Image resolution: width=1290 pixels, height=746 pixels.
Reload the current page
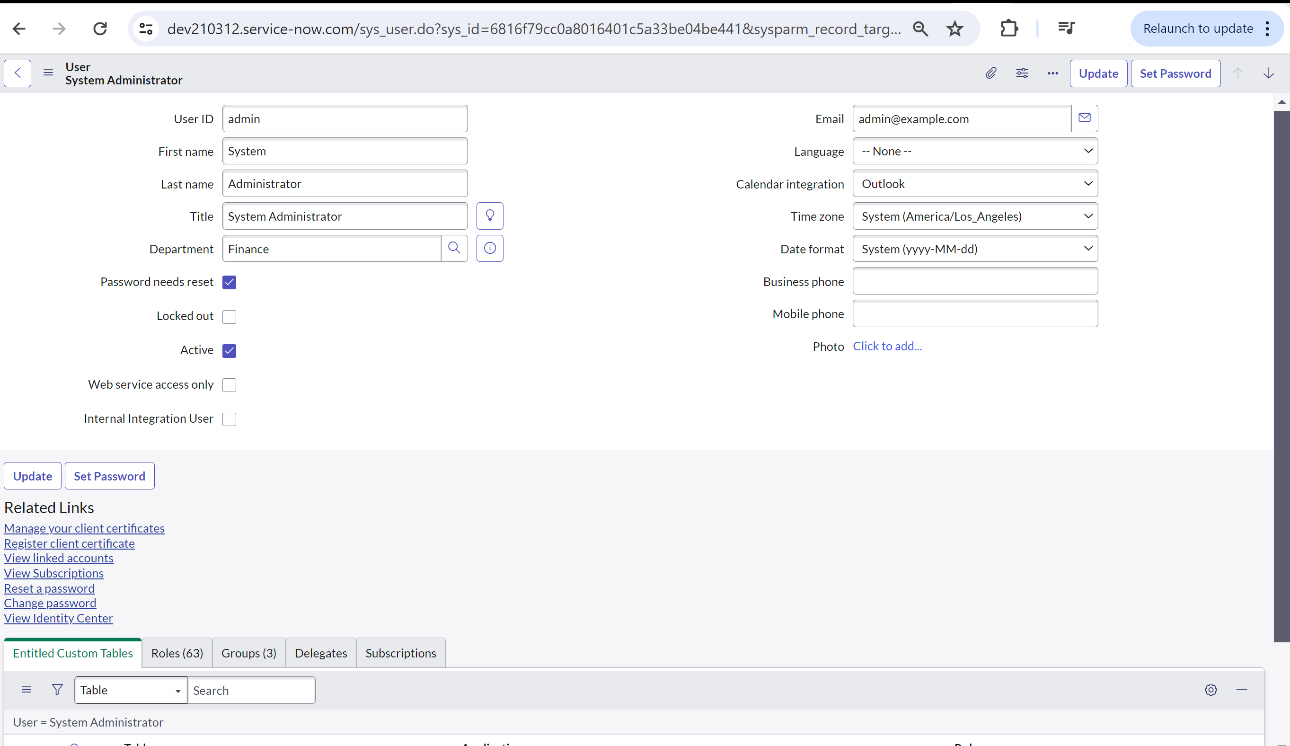(100, 29)
